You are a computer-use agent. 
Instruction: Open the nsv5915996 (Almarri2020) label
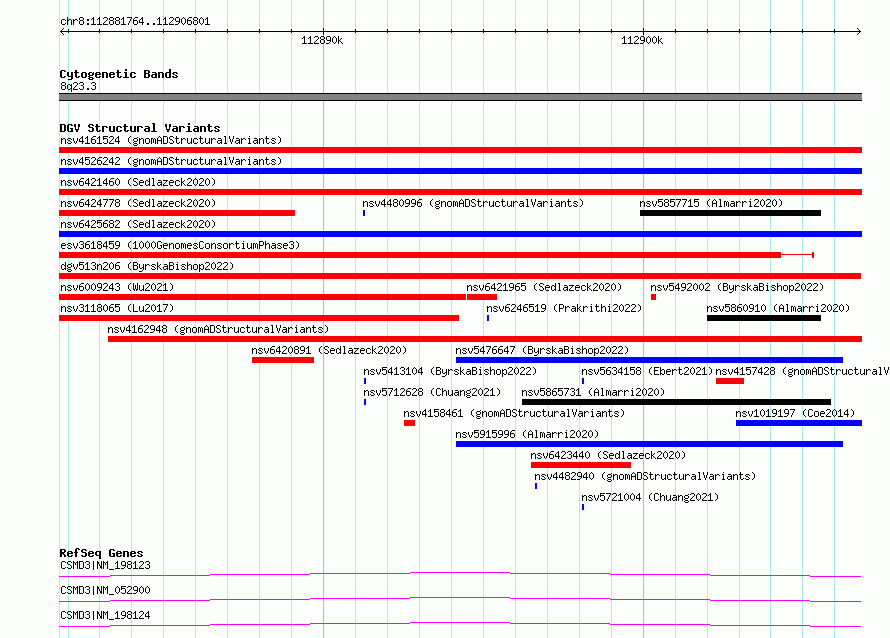[x=527, y=434]
